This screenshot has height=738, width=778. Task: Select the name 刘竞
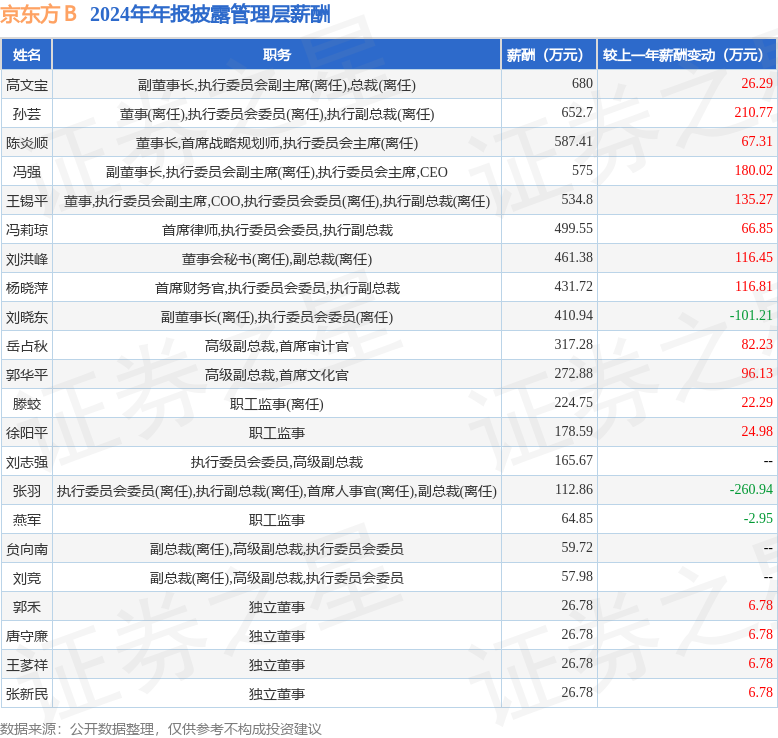pos(27,578)
